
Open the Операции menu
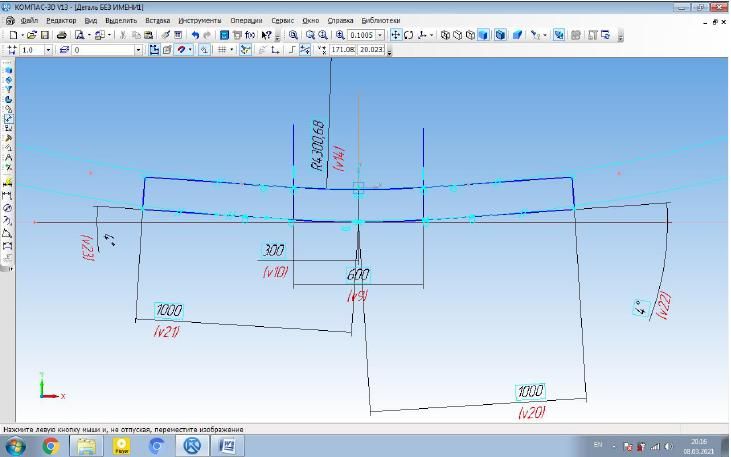click(245, 20)
